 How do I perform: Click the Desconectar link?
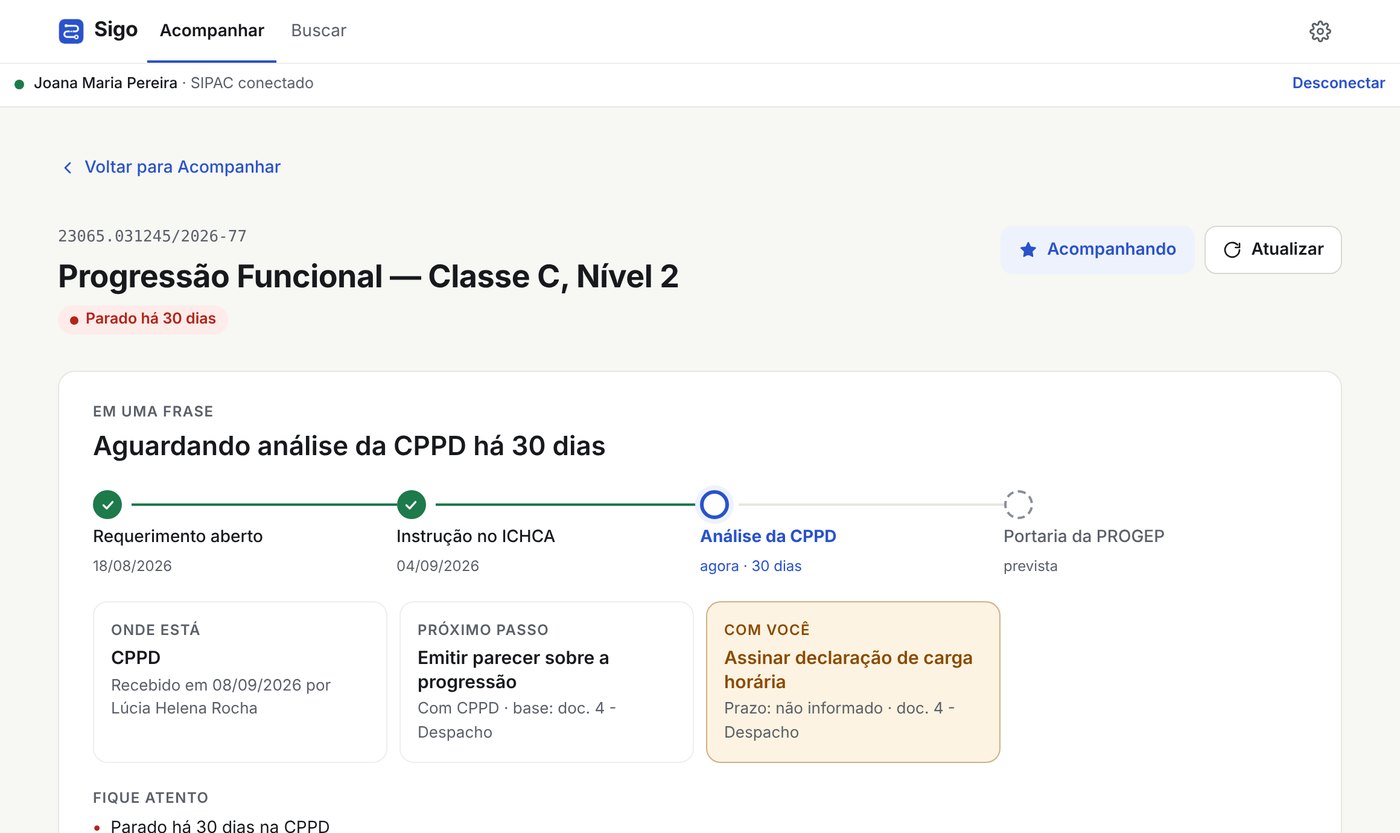point(1339,83)
